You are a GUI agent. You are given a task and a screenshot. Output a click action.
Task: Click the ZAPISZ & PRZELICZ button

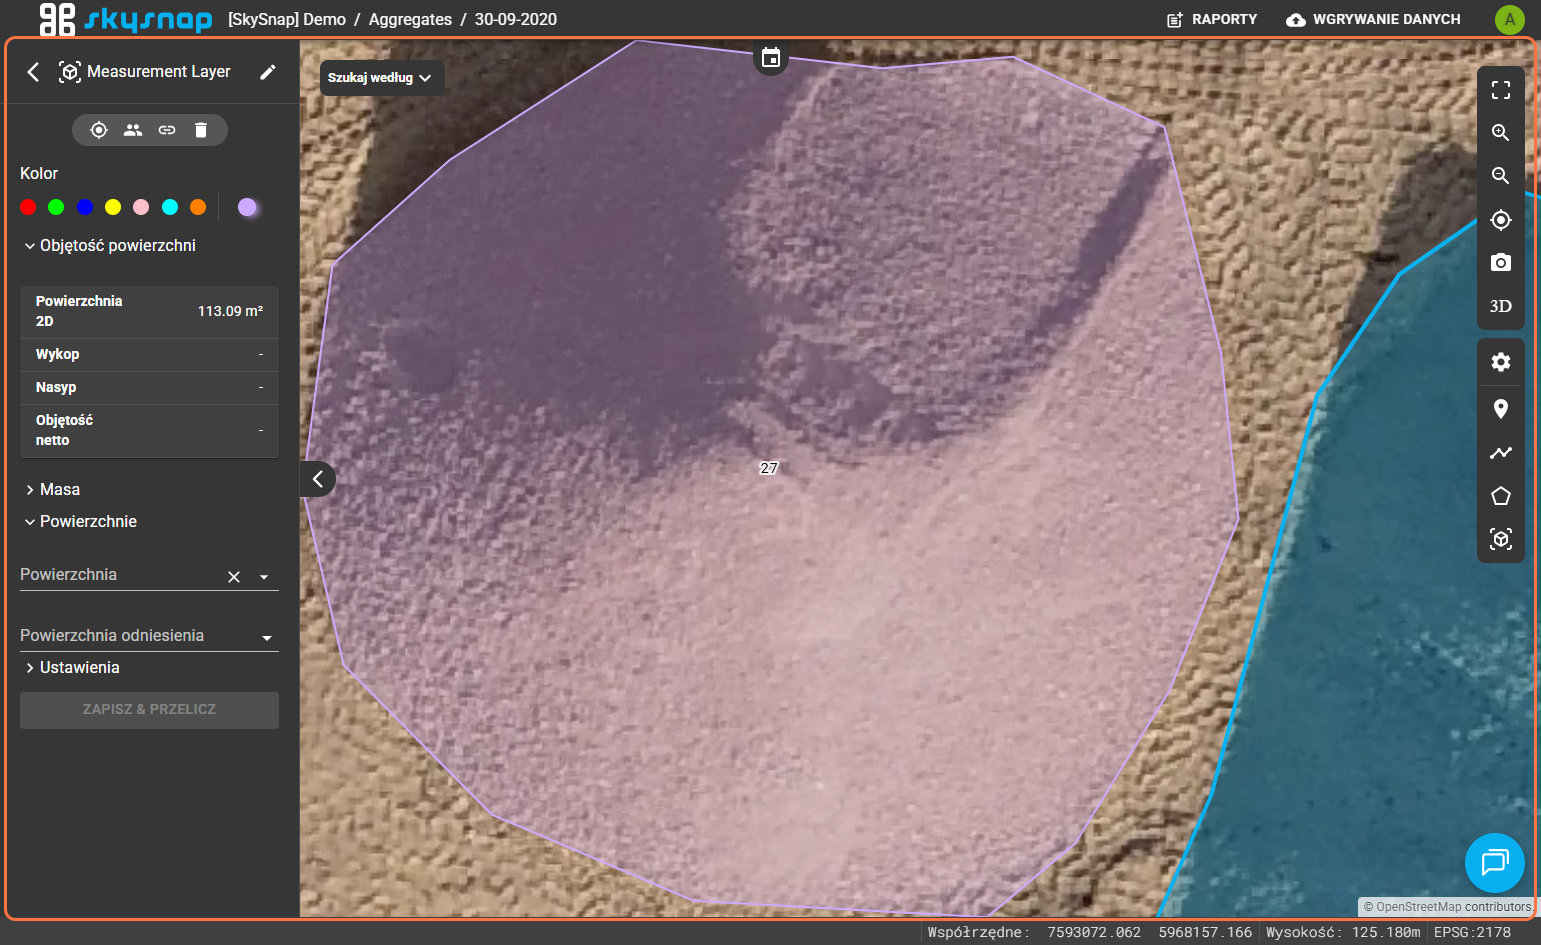coord(149,710)
